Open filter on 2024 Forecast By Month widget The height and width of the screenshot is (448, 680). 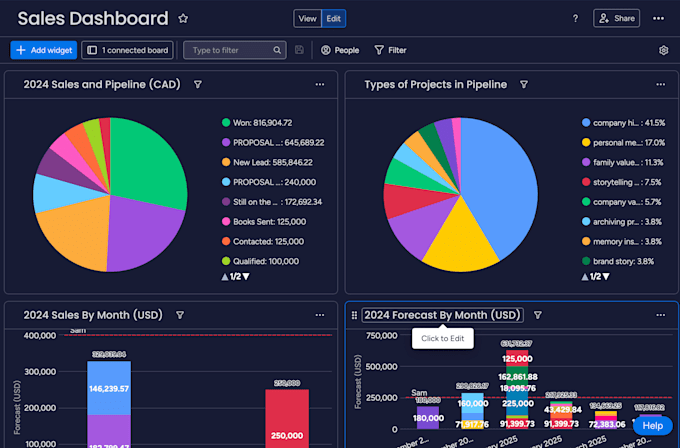538,315
